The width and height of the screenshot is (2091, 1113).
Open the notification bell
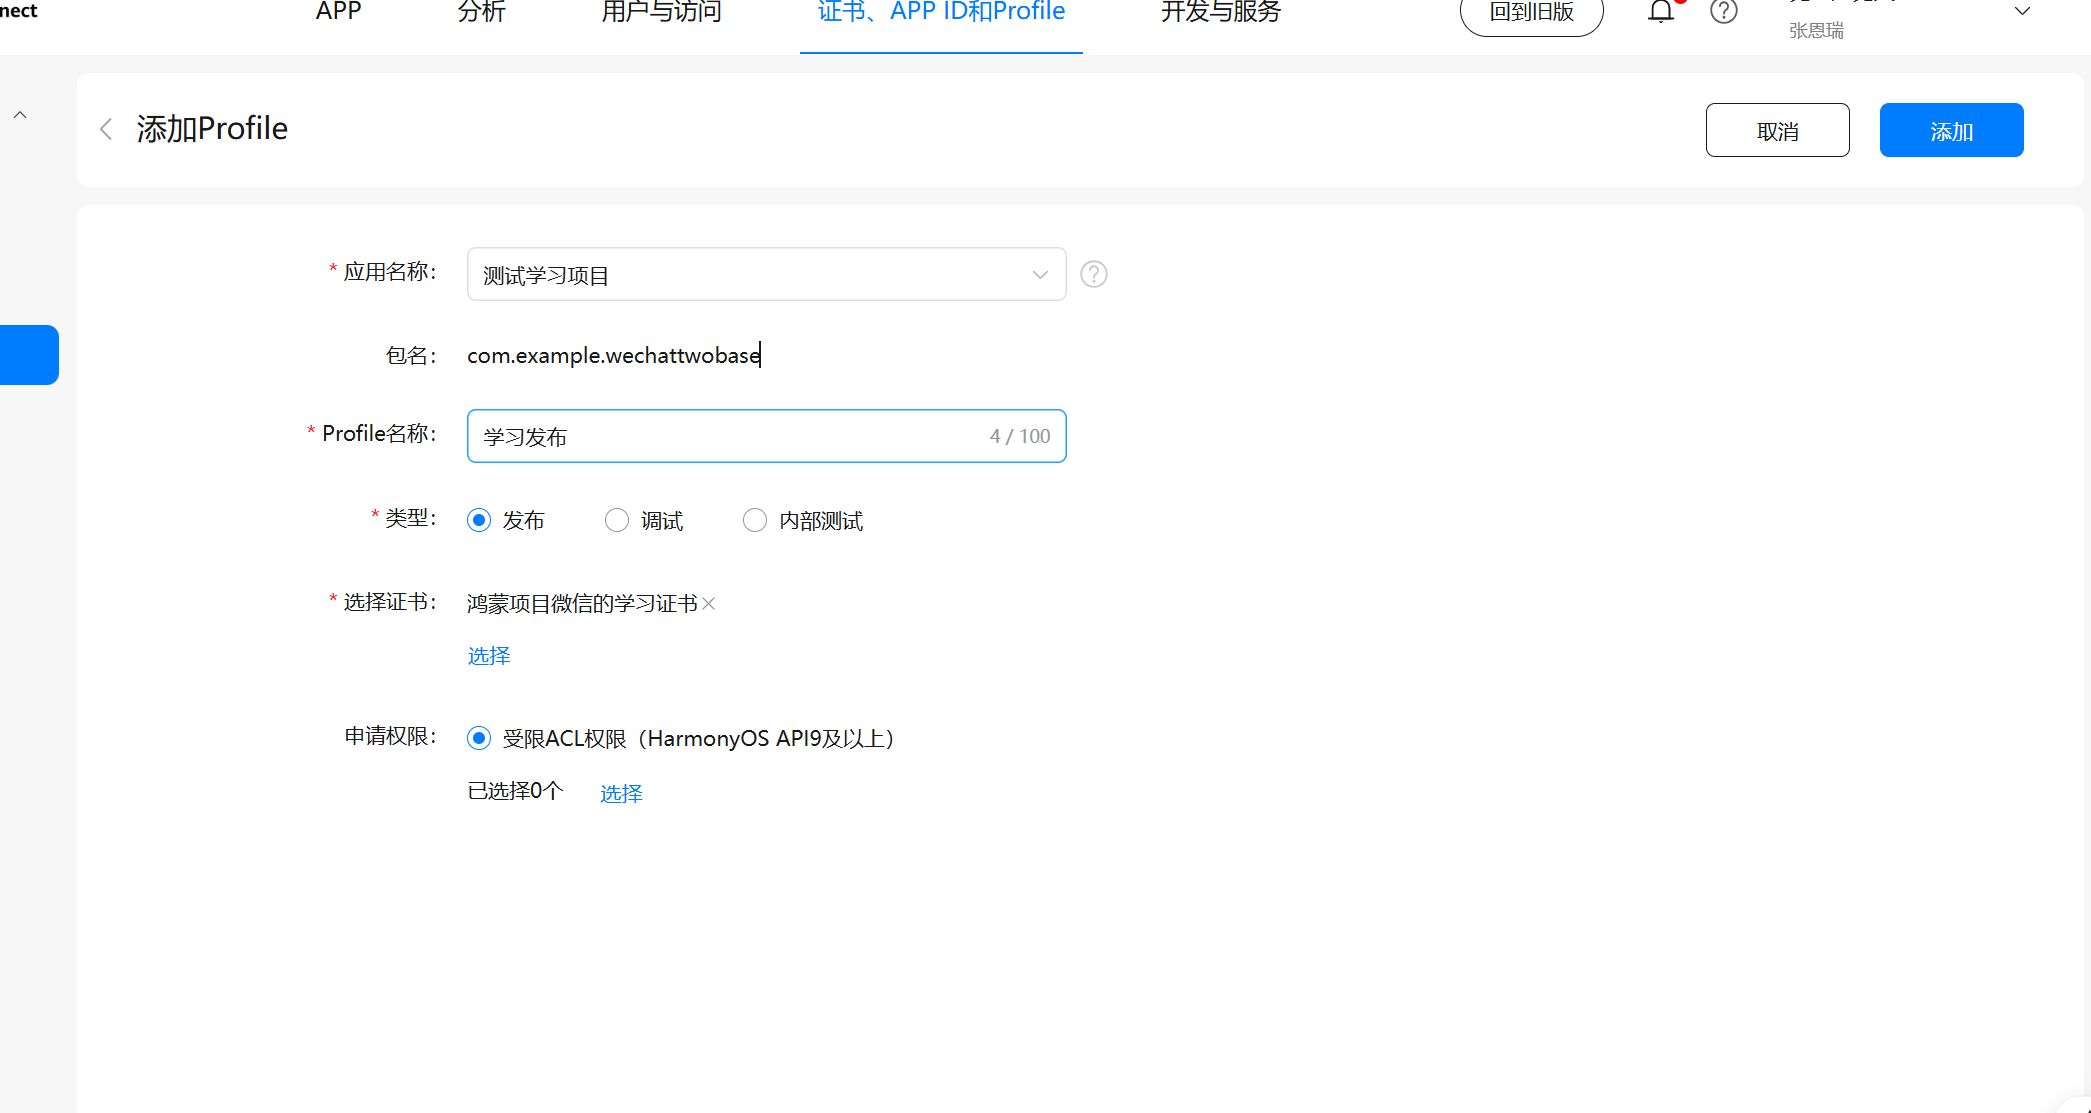coord(1661,12)
